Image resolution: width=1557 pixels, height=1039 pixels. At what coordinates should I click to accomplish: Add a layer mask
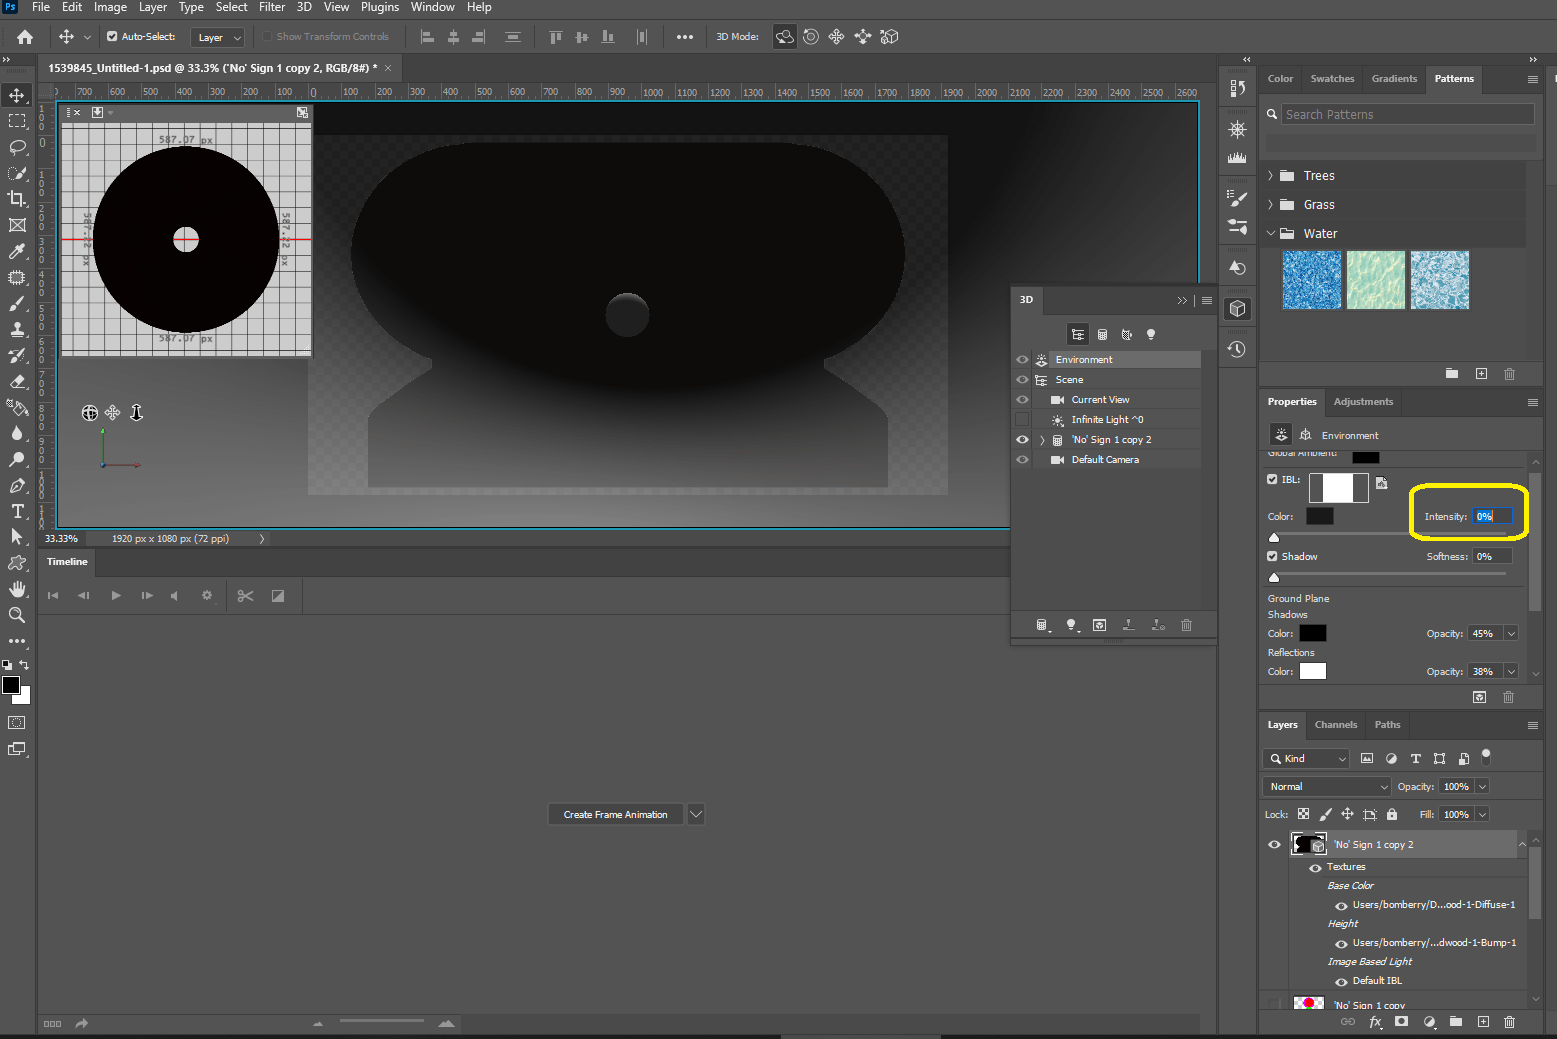coord(1401,1022)
